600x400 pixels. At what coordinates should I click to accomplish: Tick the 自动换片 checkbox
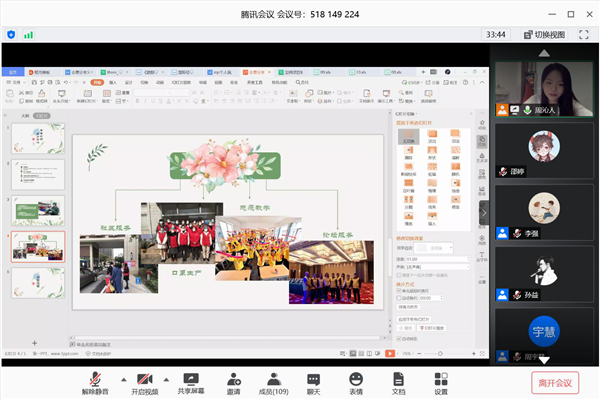tap(399, 298)
